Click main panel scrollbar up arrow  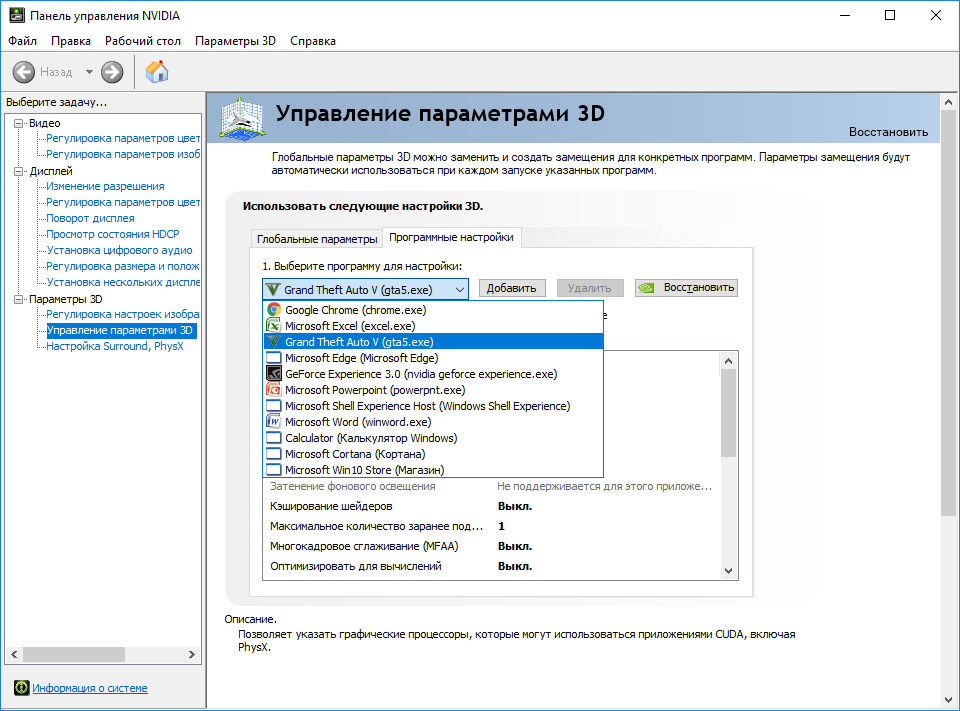click(x=948, y=102)
